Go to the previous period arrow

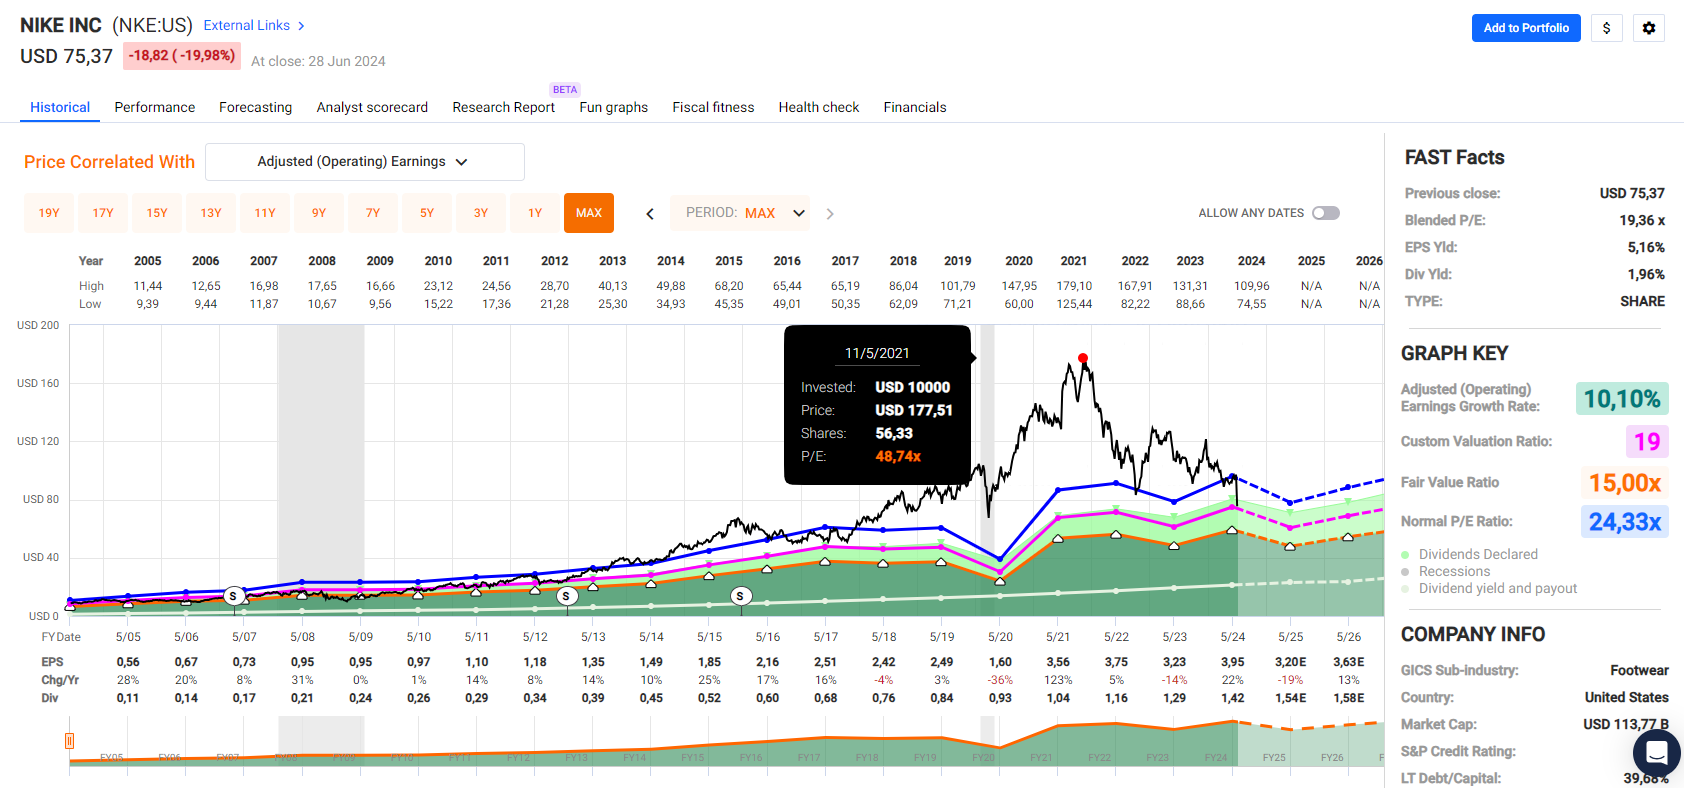(650, 213)
